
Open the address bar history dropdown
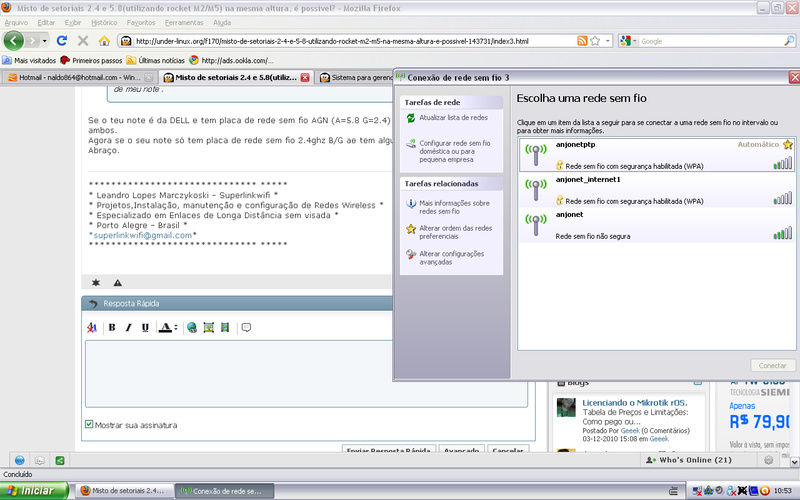(608, 41)
